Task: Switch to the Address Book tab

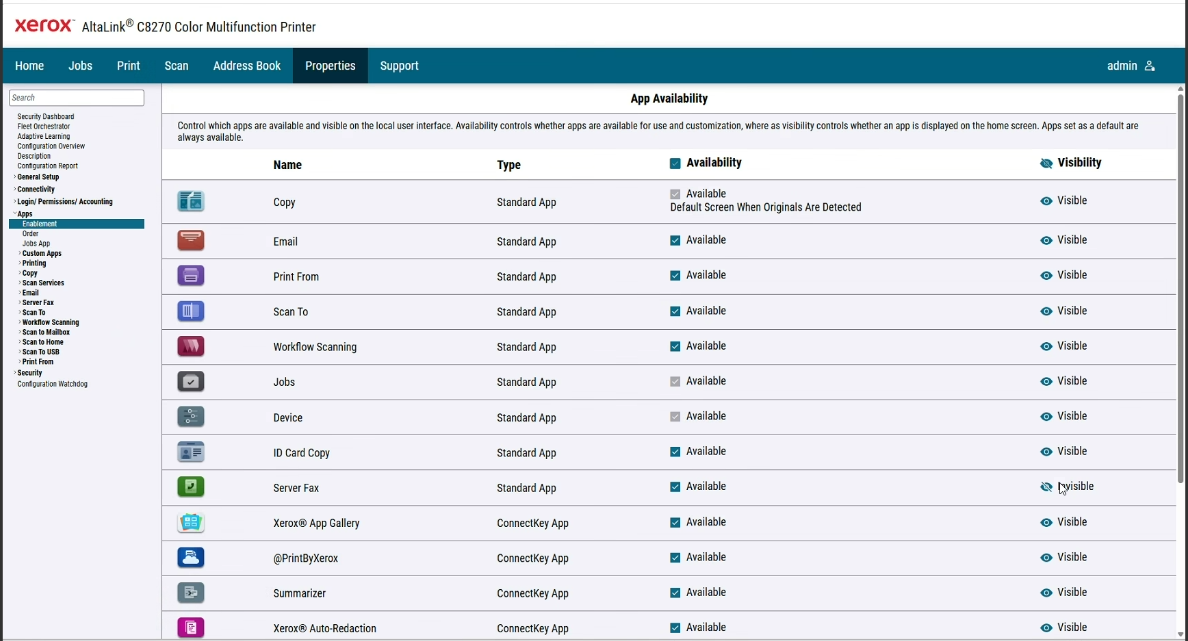Action: (x=246, y=65)
